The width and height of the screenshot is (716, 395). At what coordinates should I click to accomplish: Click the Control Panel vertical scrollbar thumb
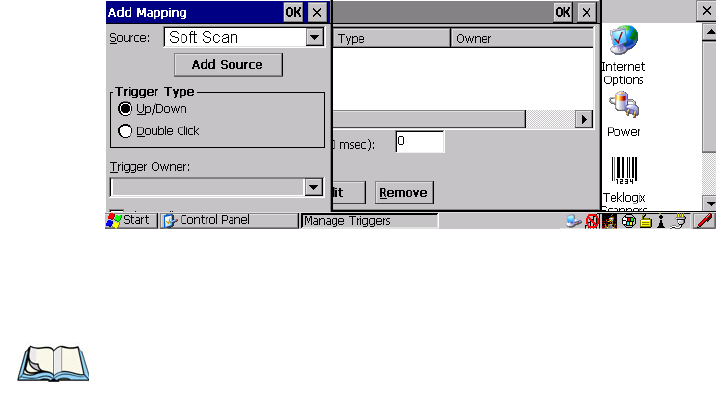click(x=709, y=96)
